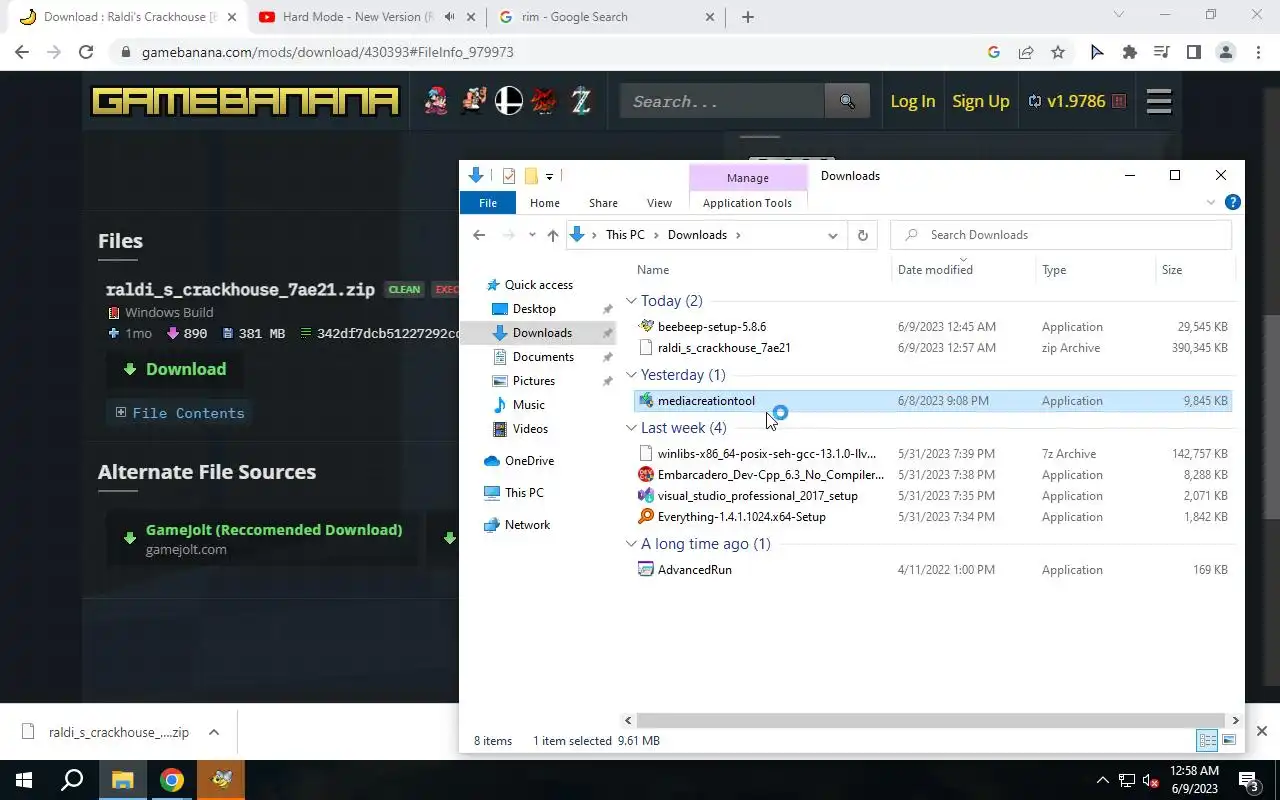Select Pictures in navigation pane
The width and height of the screenshot is (1280, 800).
coord(533,381)
